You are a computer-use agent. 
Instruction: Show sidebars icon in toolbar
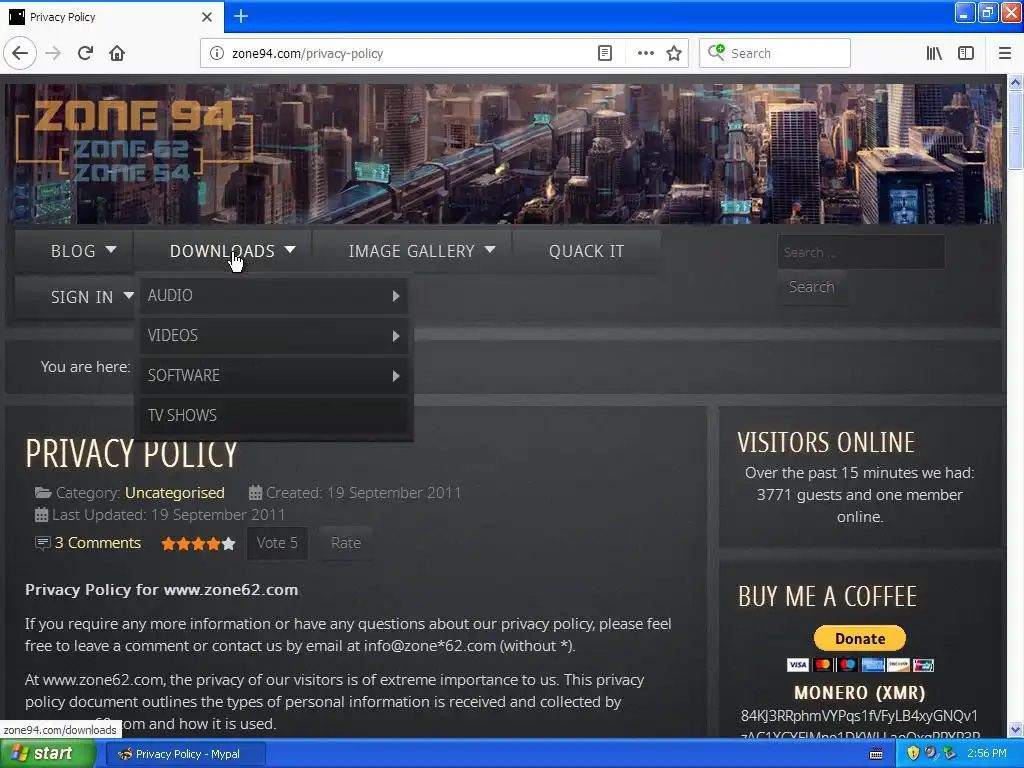click(966, 54)
